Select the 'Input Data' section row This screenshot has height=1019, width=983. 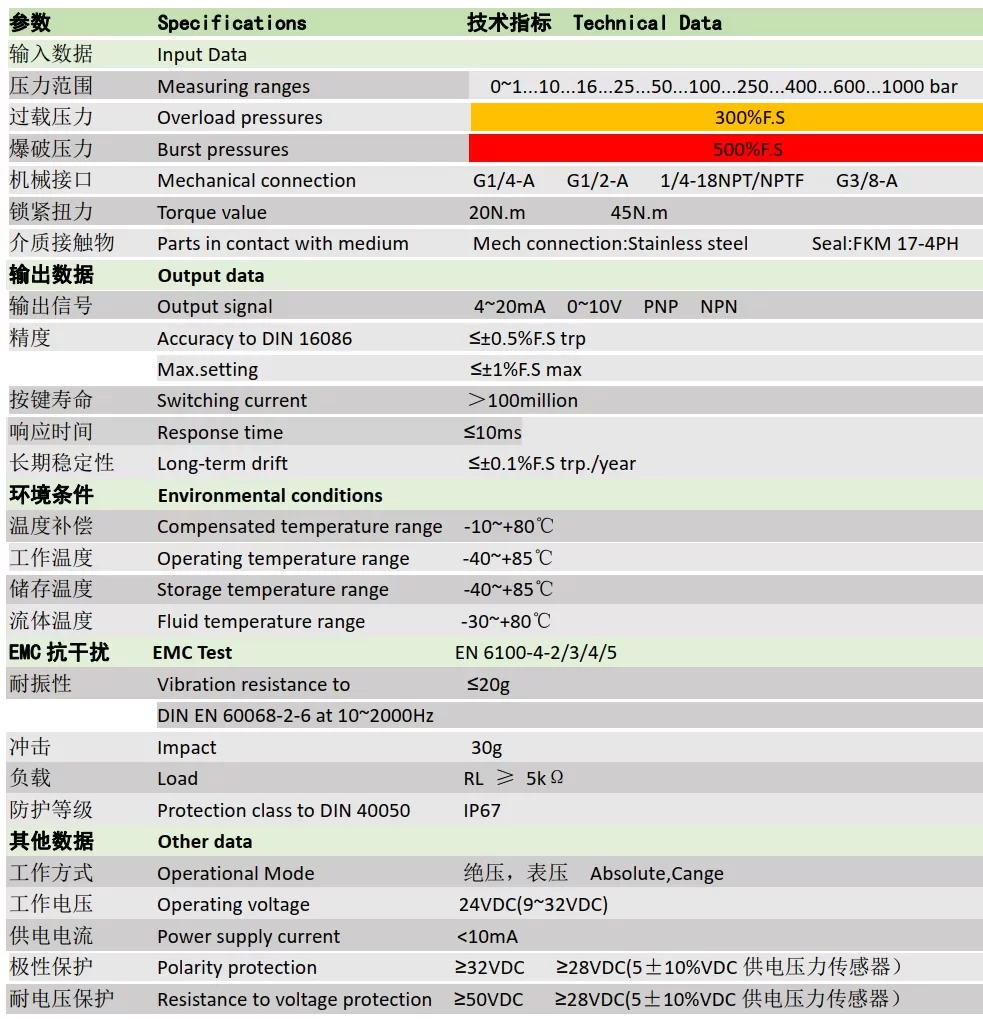[x=495, y=55]
